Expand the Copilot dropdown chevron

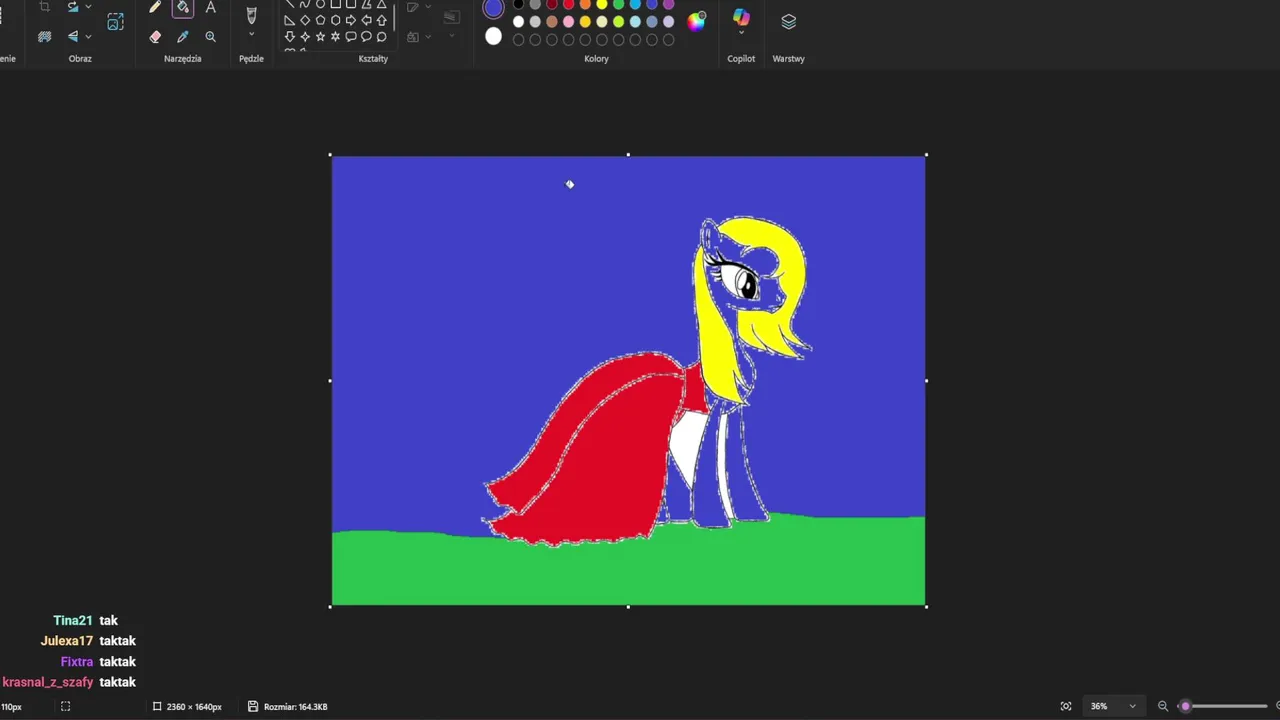pos(741,33)
